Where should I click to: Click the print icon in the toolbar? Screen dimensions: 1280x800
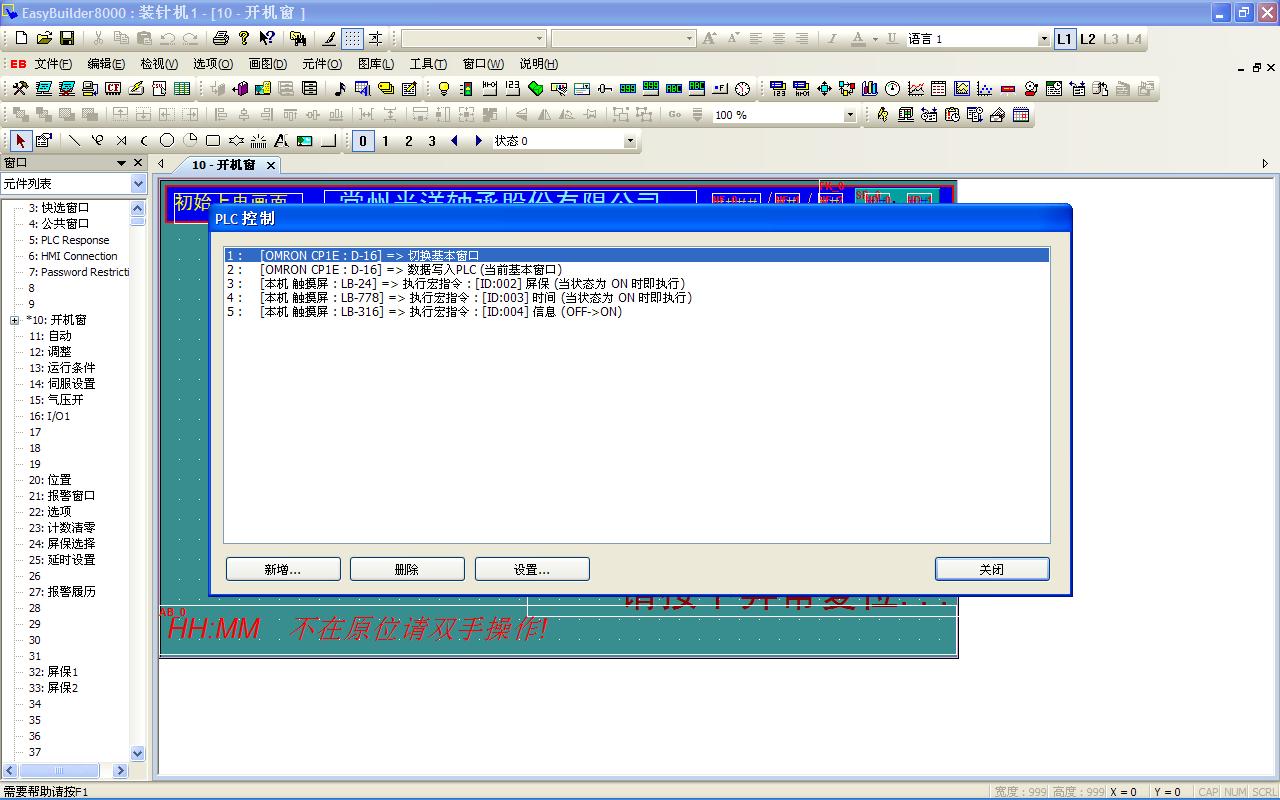click(220, 38)
